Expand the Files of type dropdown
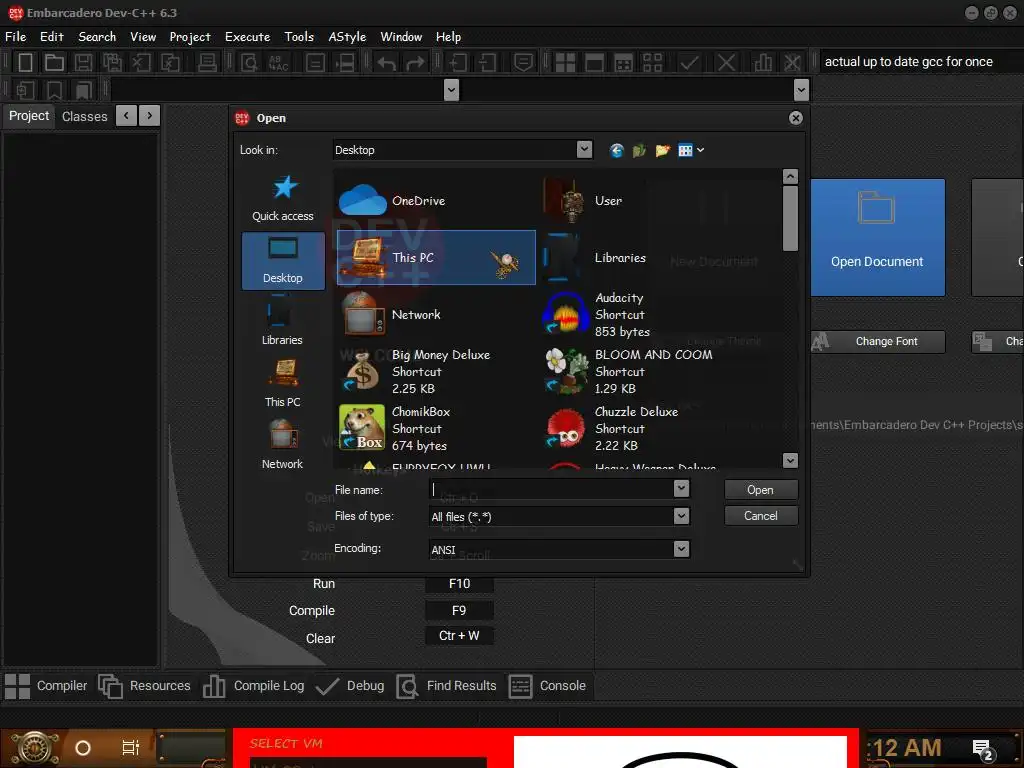 click(681, 516)
